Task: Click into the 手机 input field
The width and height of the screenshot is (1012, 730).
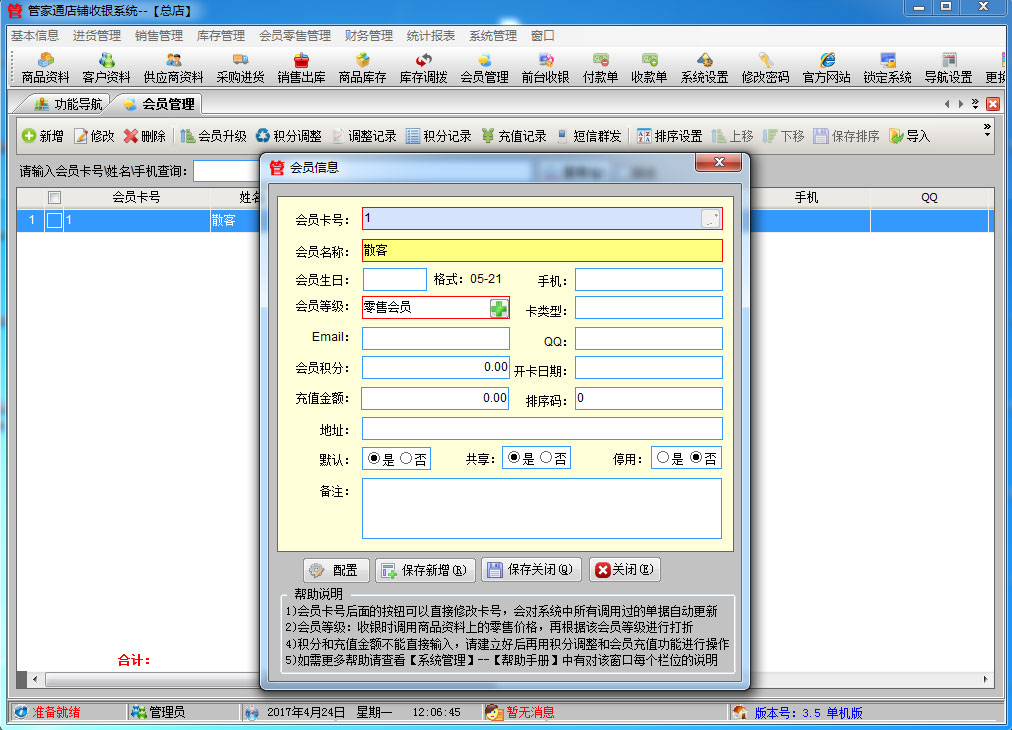Action: pos(649,280)
